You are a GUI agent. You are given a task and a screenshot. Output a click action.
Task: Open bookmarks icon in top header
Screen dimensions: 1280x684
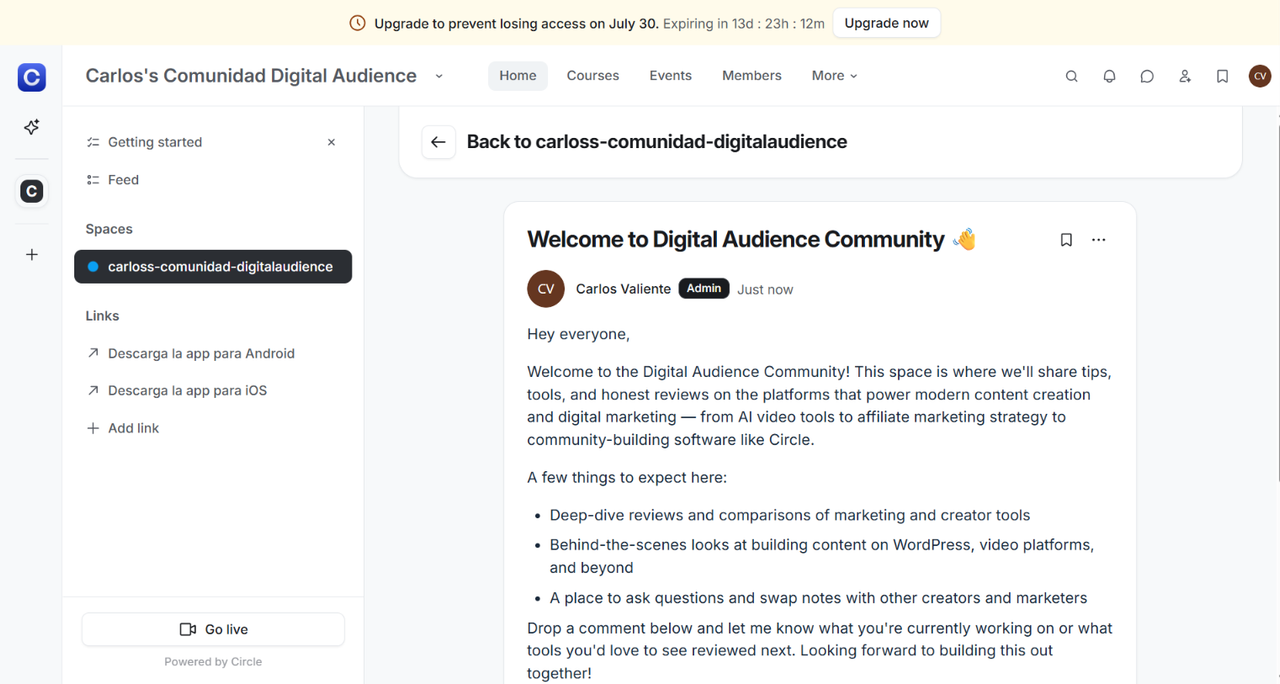[1222, 76]
